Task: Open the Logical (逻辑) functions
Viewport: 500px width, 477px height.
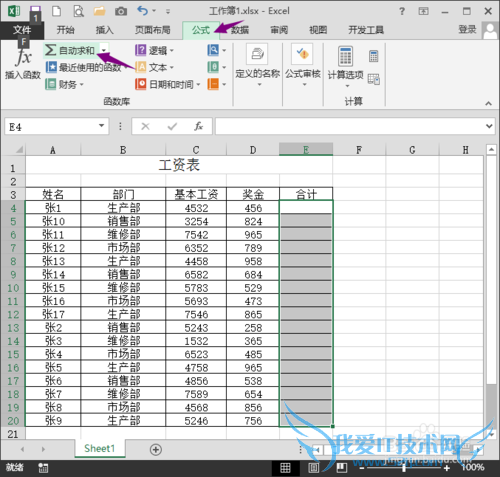Action: click(155, 51)
